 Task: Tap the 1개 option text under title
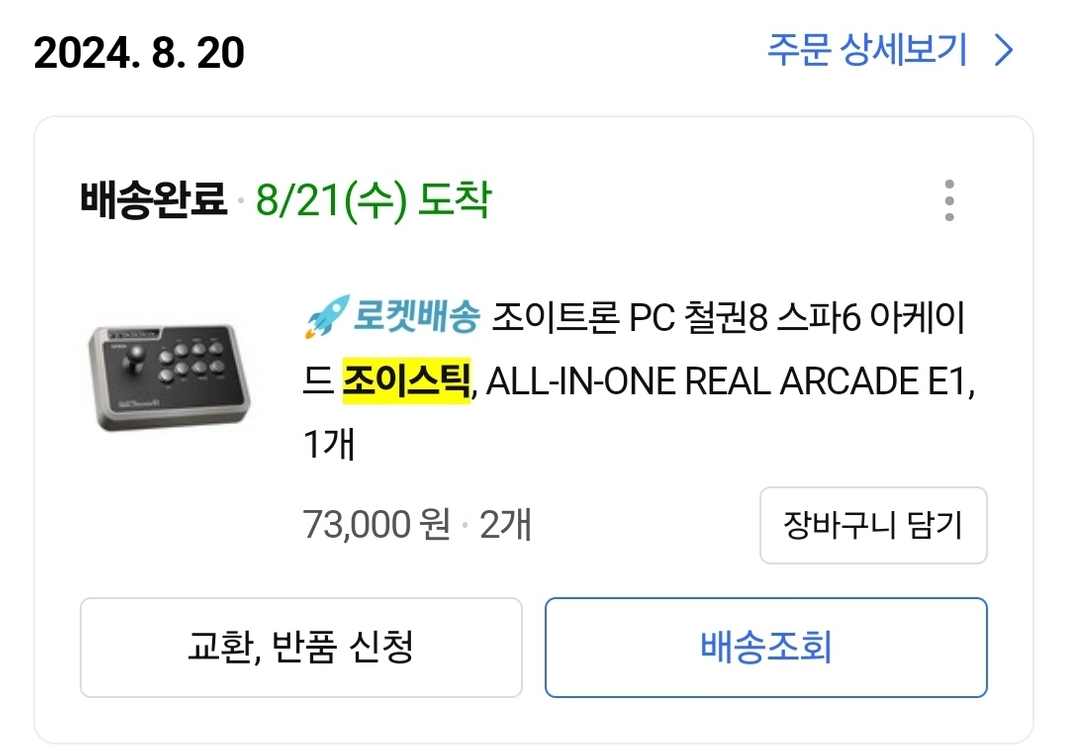click(x=329, y=444)
